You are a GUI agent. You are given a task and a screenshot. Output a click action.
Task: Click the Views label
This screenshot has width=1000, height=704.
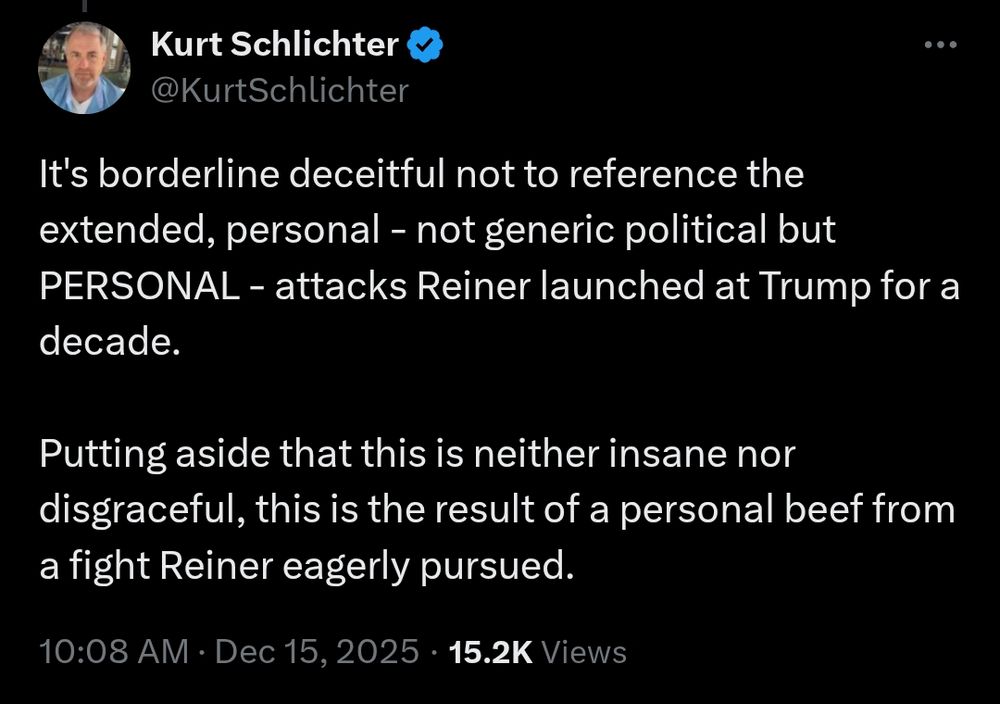584,652
